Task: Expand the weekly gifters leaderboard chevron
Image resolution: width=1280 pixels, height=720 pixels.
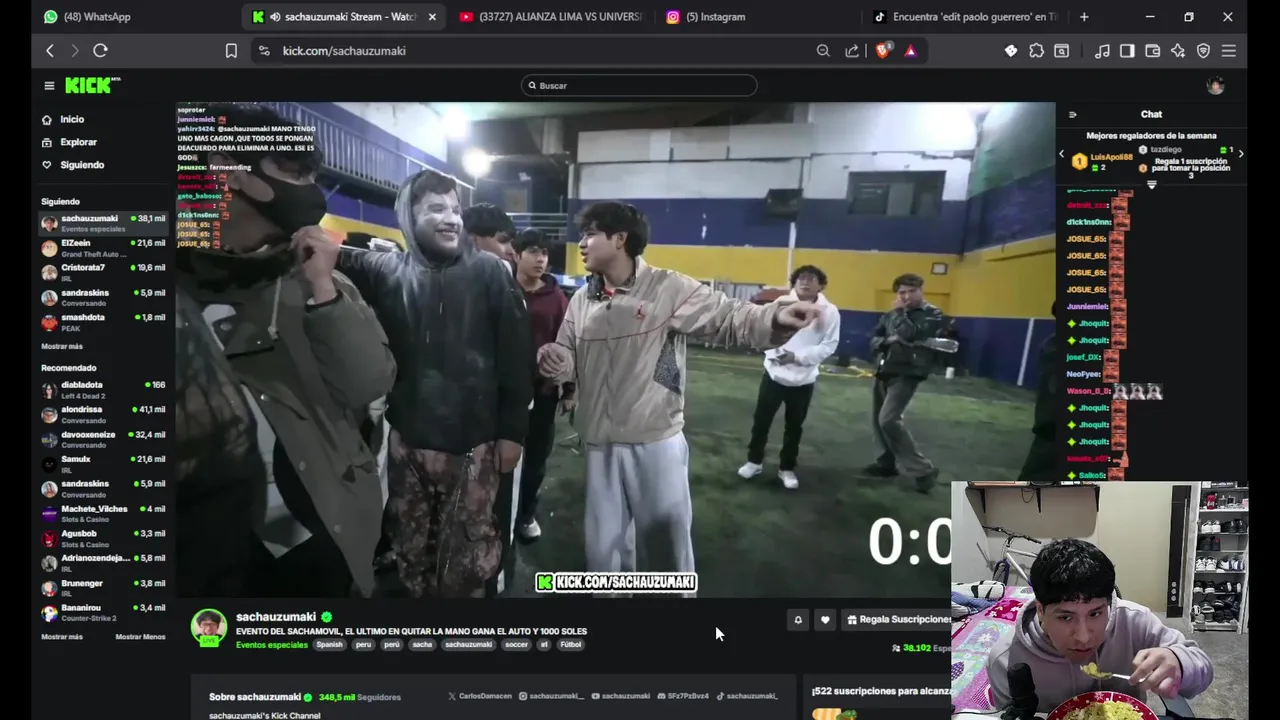Action: coord(1151,185)
